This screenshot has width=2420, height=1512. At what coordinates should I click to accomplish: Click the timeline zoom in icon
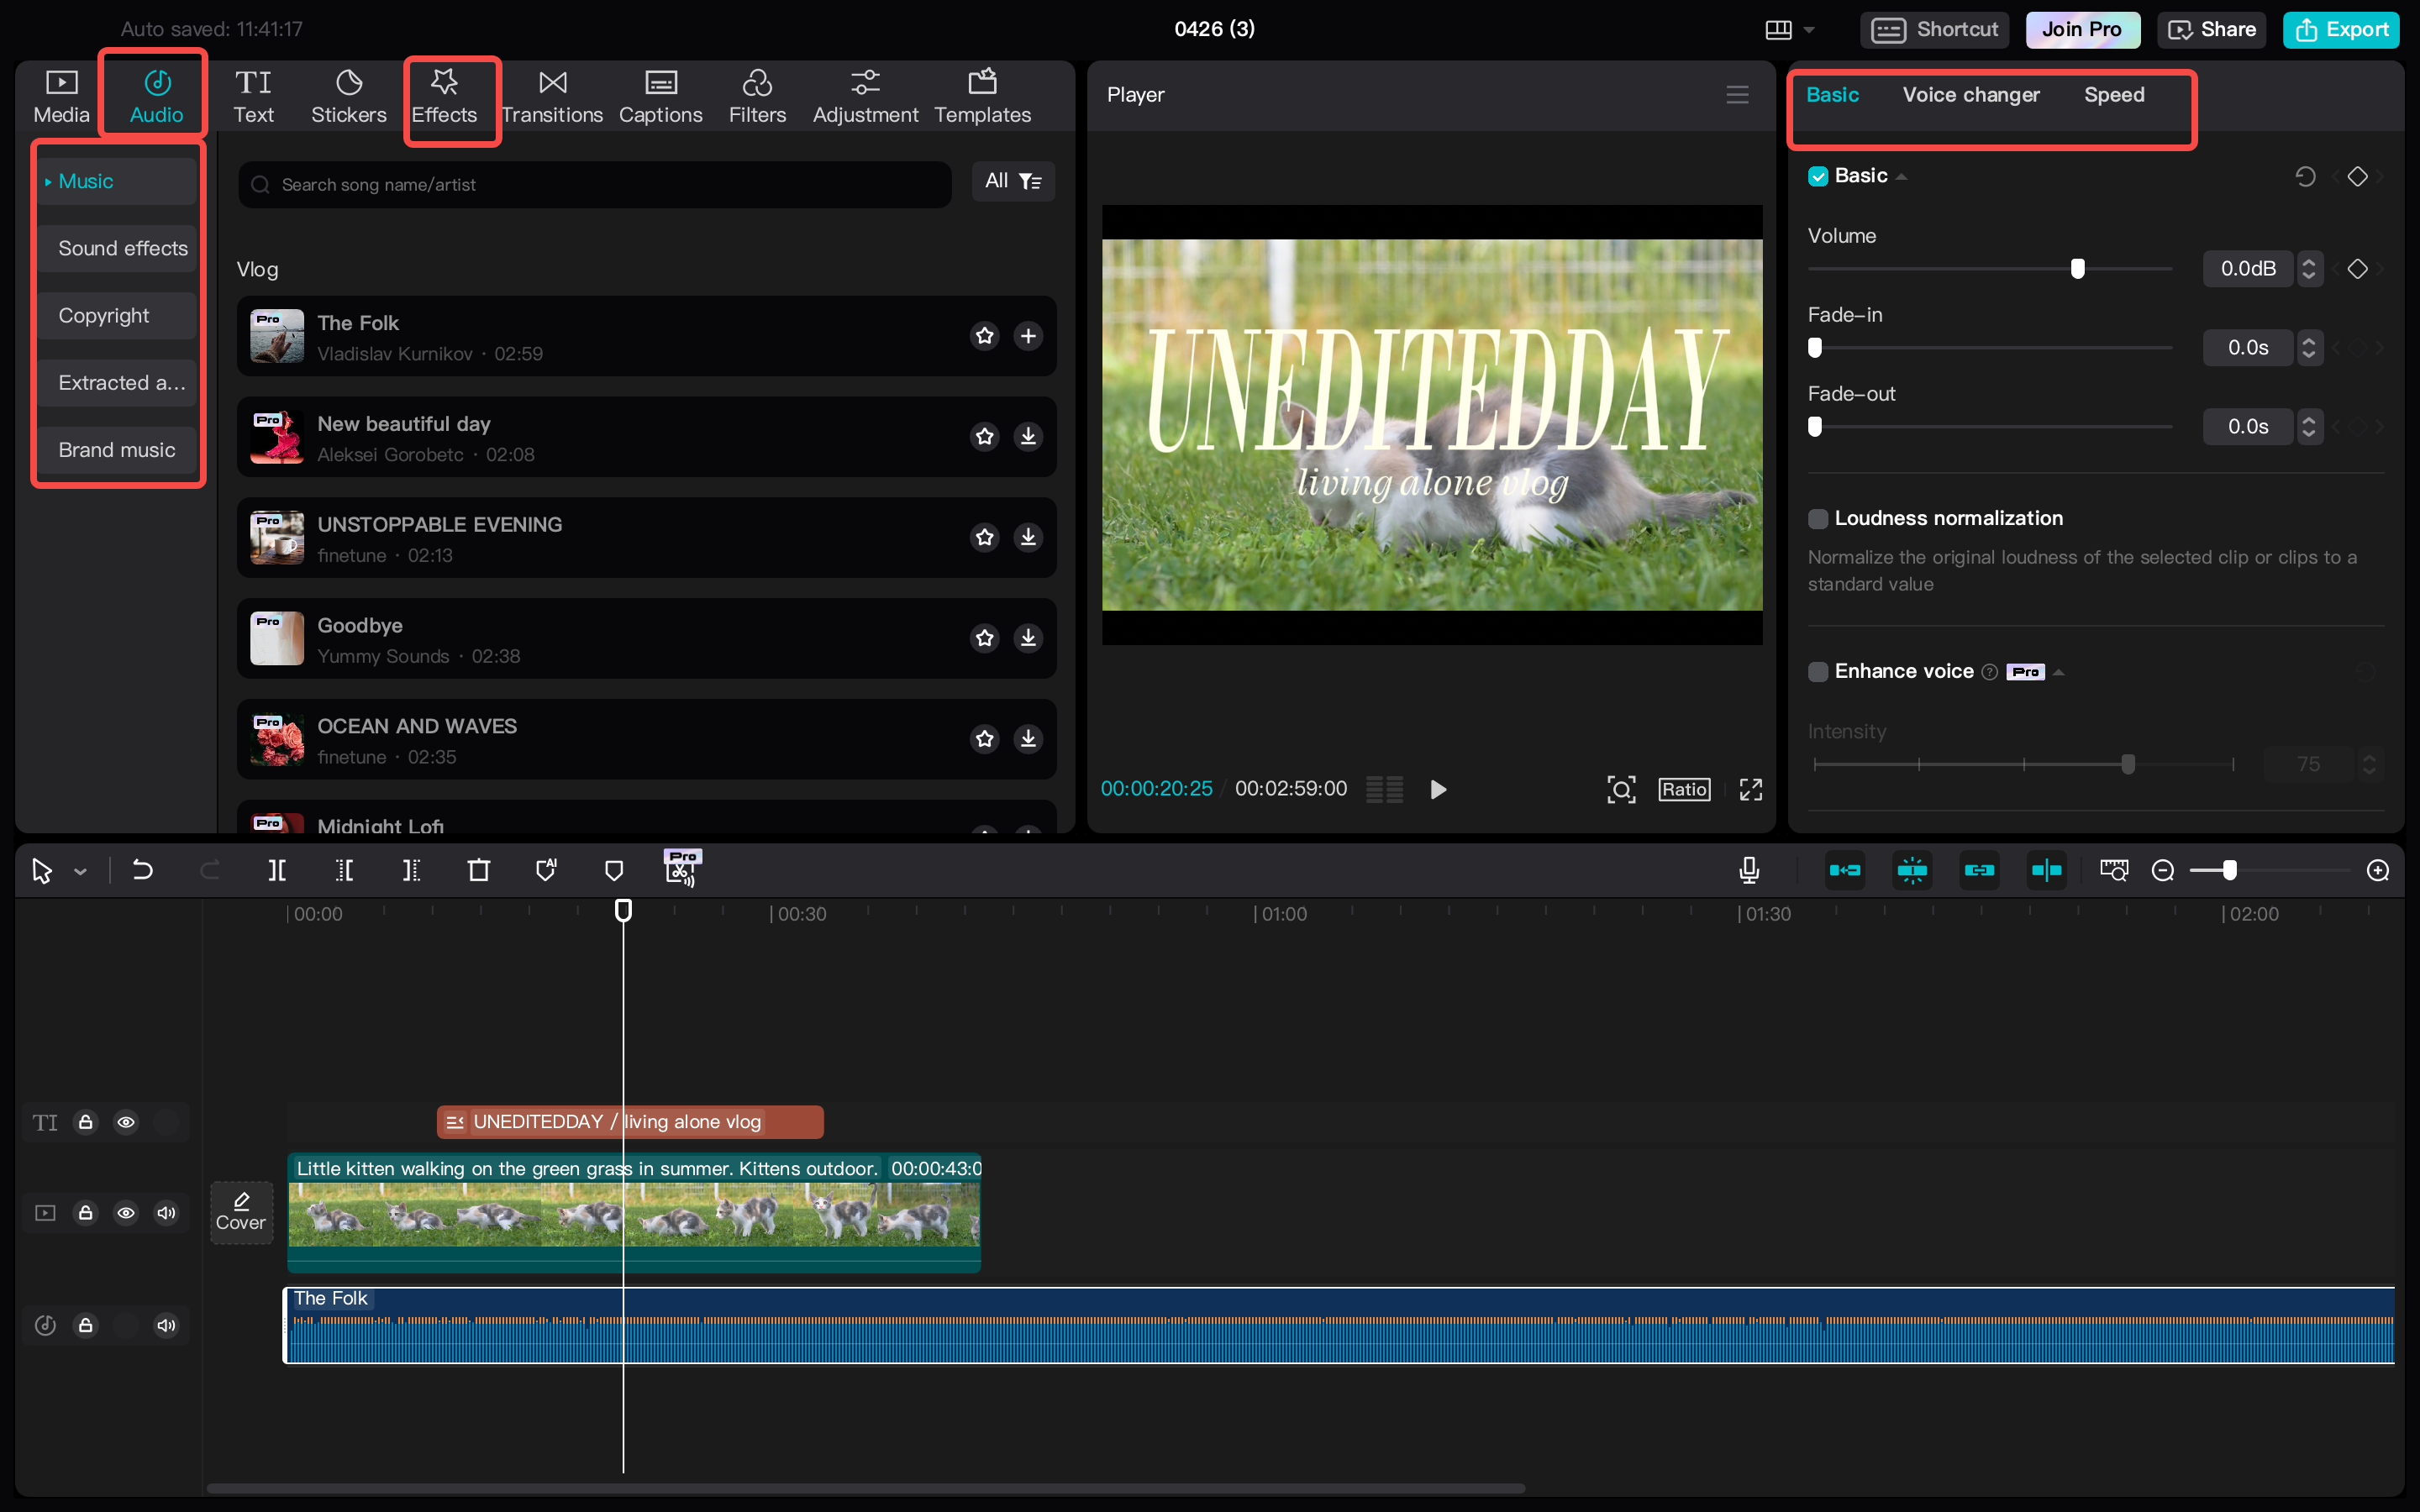point(2378,870)
